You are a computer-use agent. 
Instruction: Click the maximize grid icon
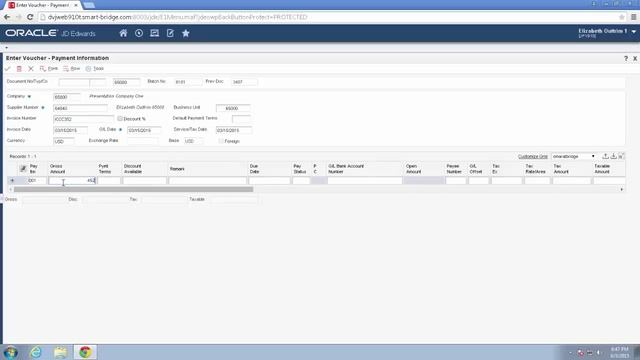621,156
